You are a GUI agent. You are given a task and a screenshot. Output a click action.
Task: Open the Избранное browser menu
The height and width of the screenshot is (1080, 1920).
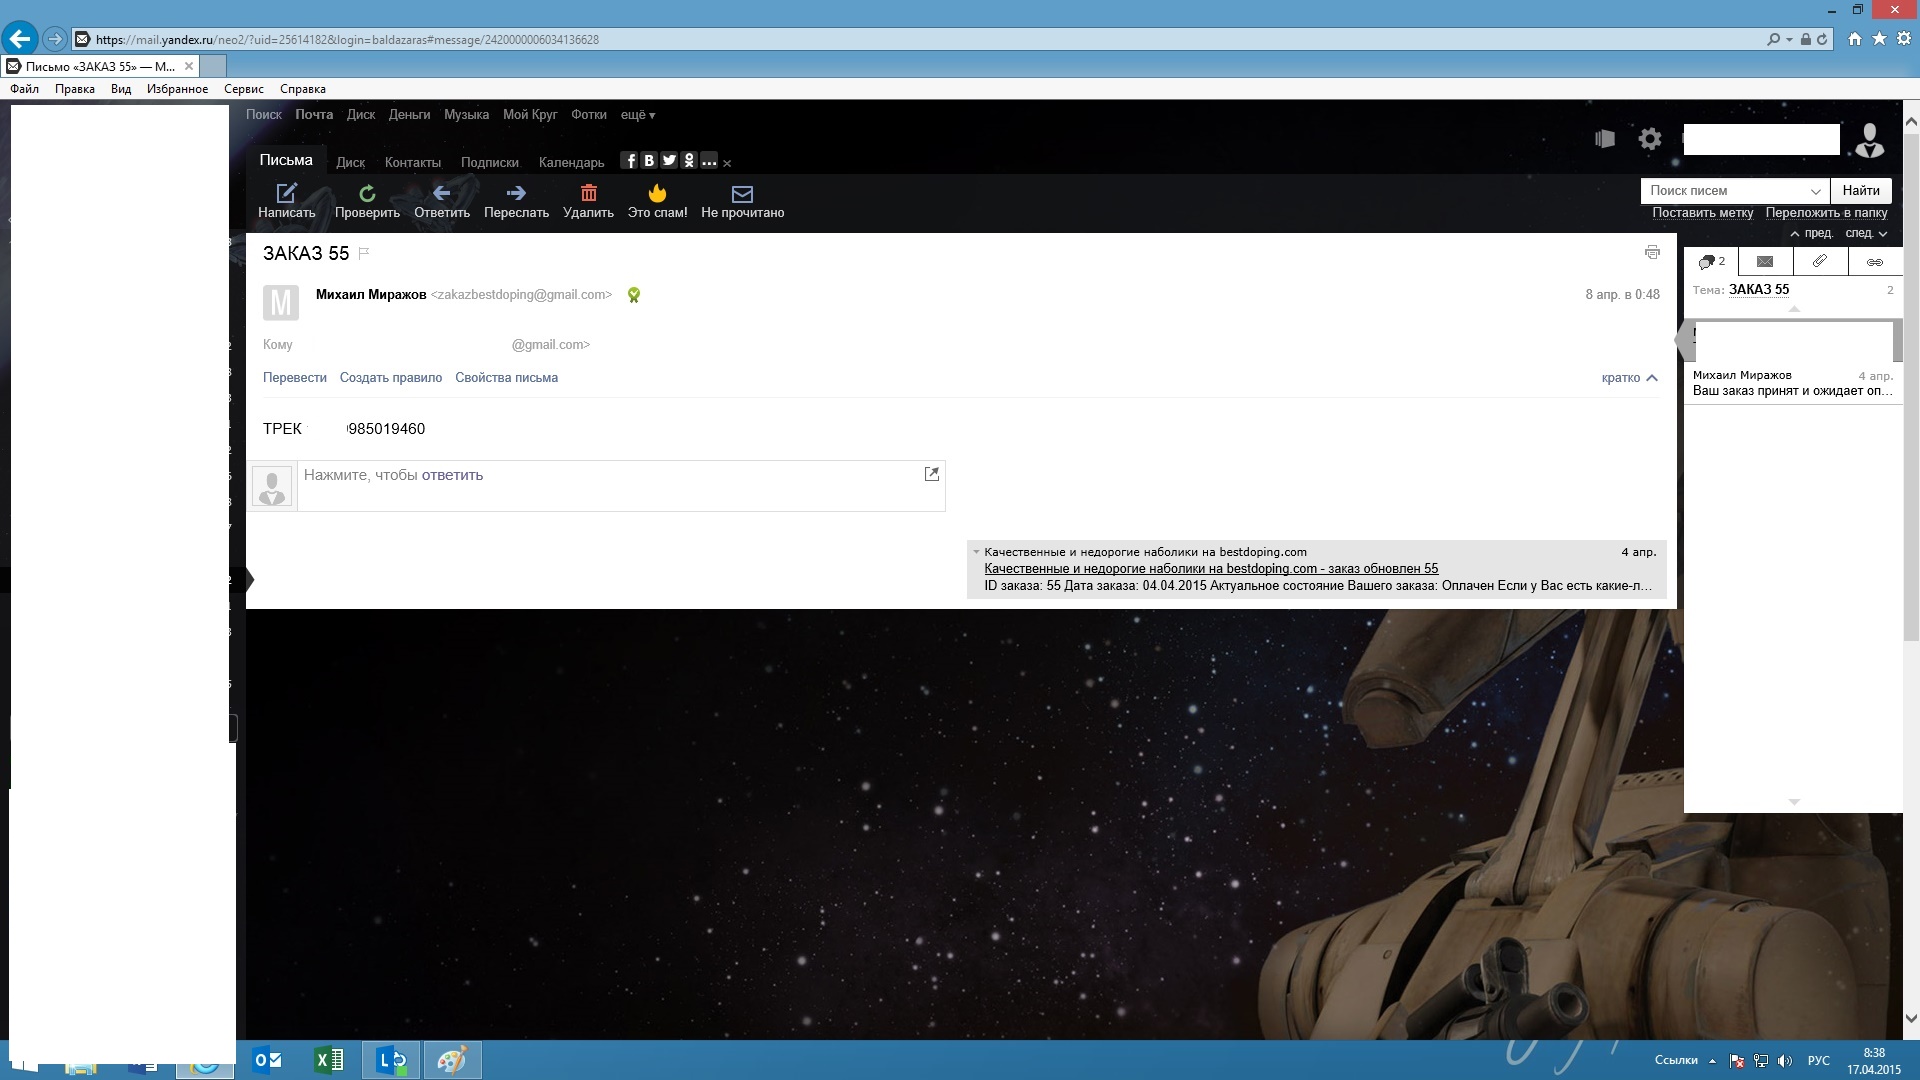click(177, 89)
